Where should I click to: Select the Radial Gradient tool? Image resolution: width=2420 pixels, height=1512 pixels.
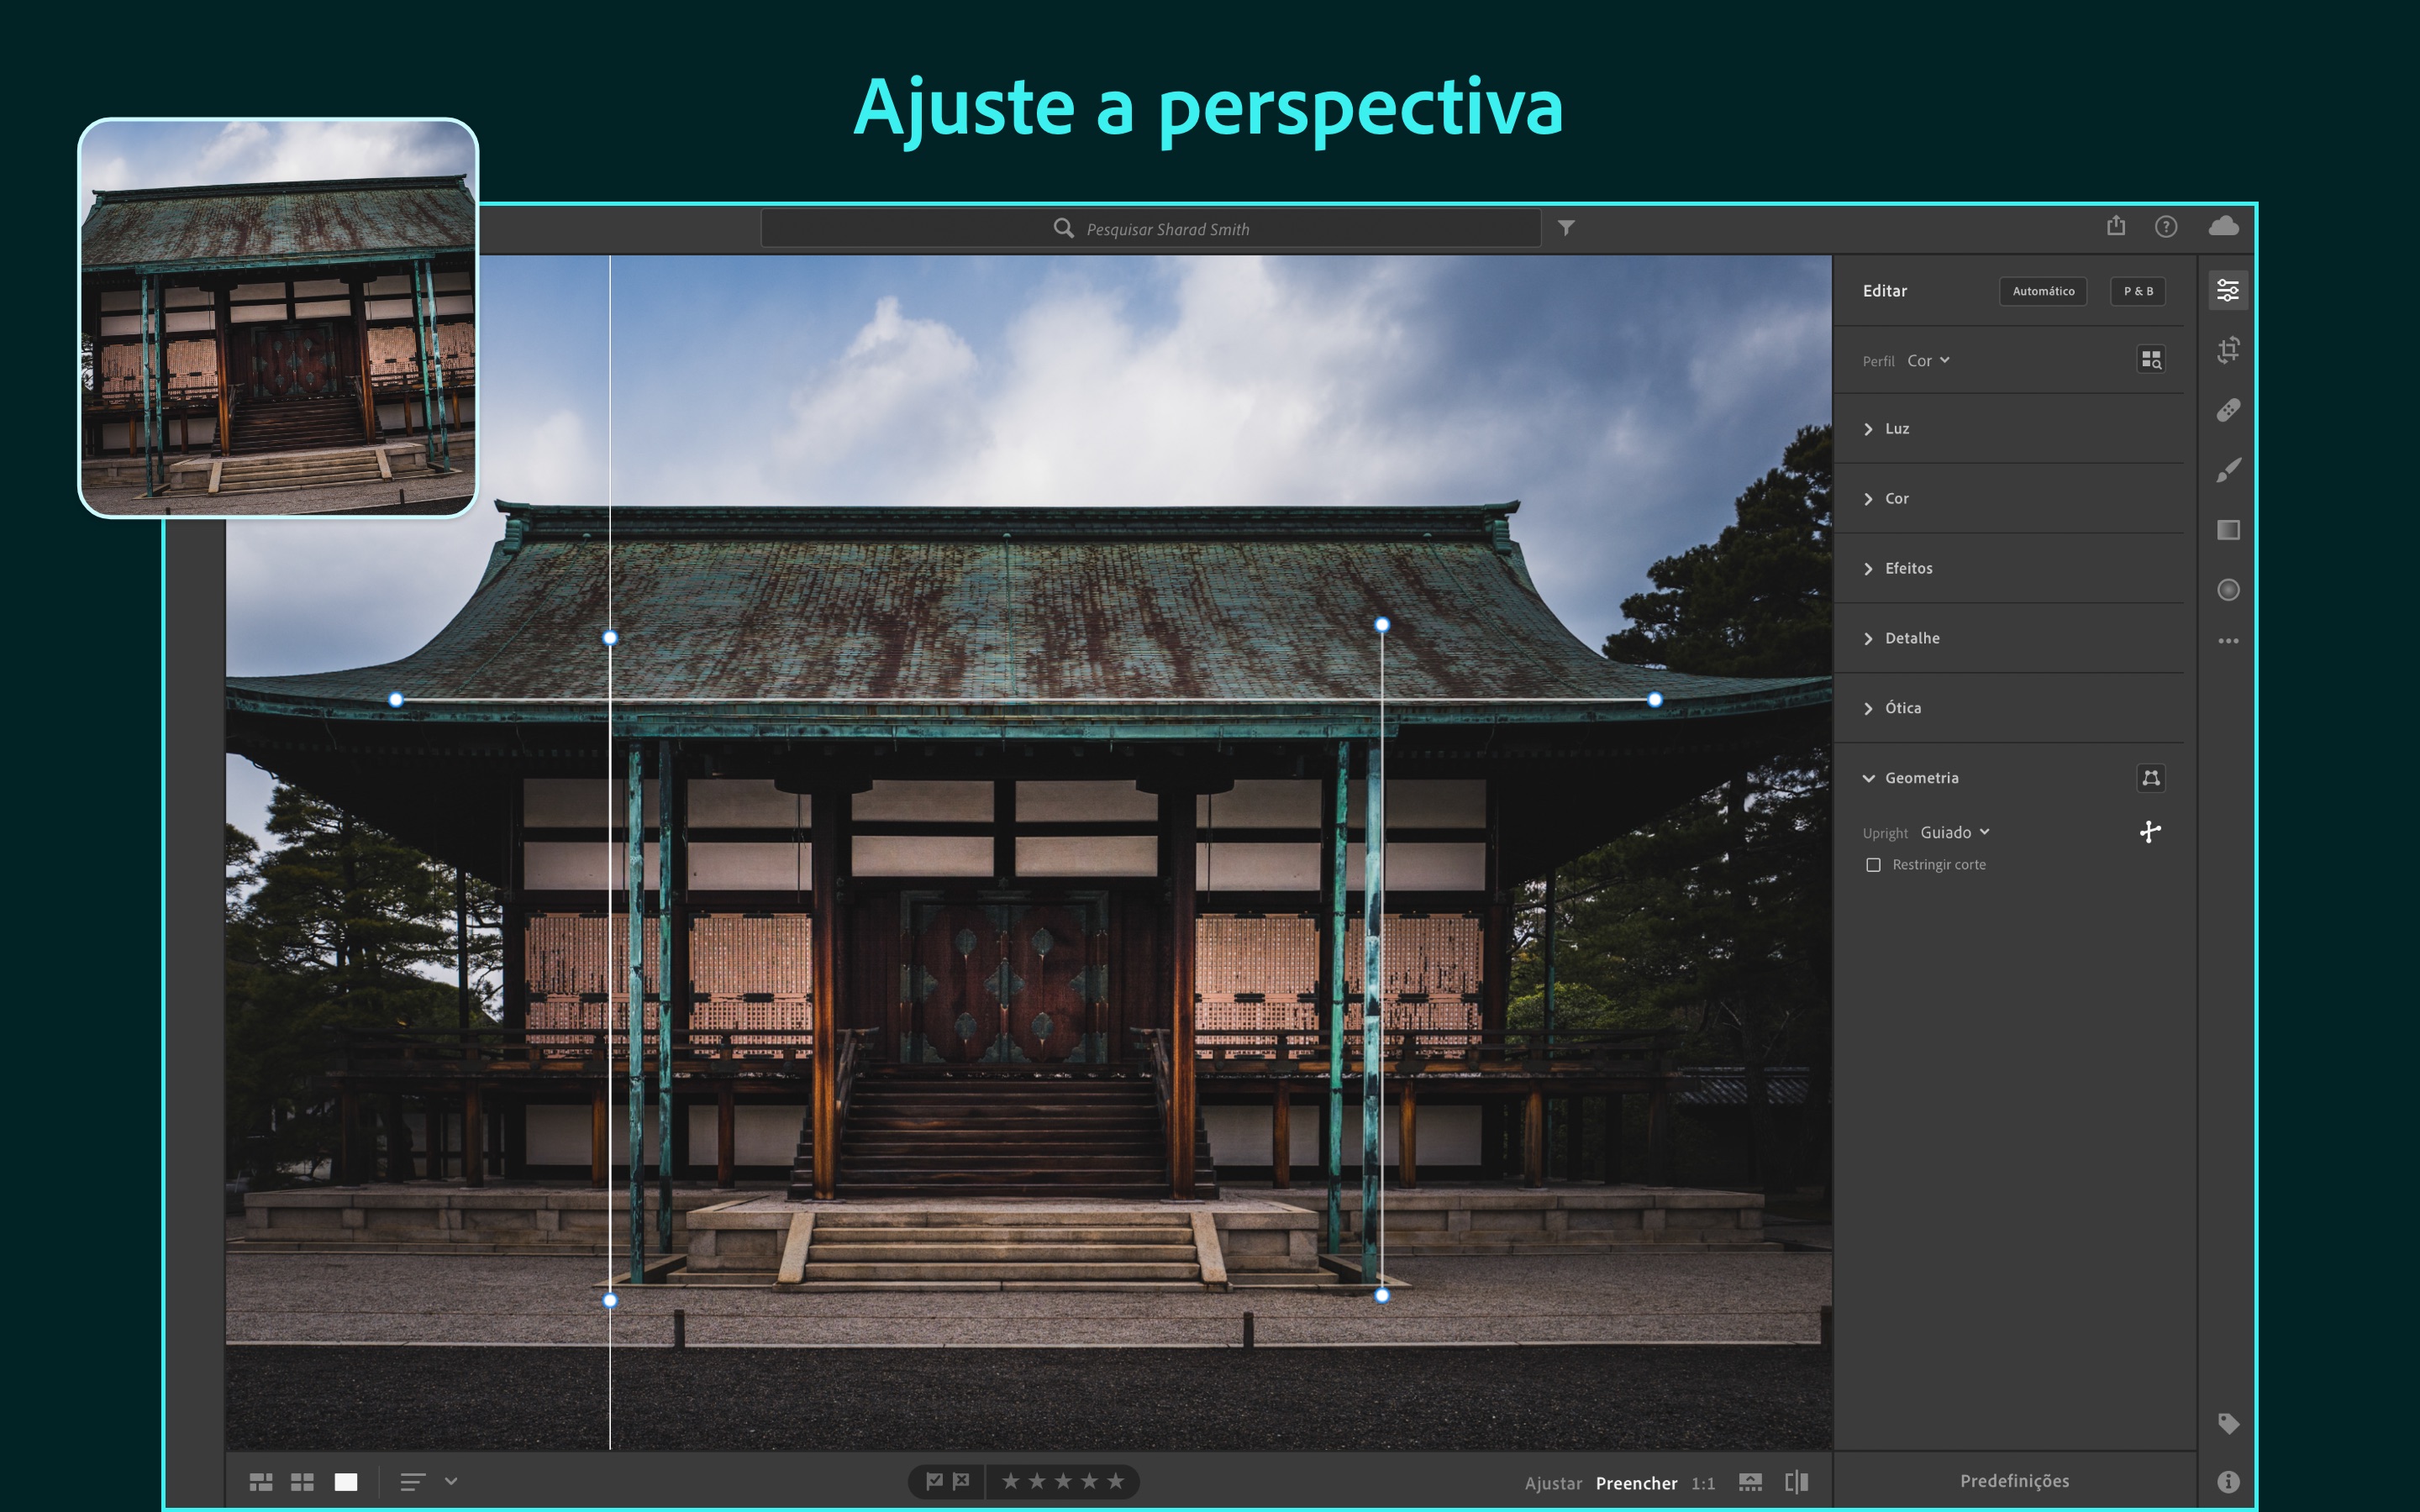click(2227, 590)
